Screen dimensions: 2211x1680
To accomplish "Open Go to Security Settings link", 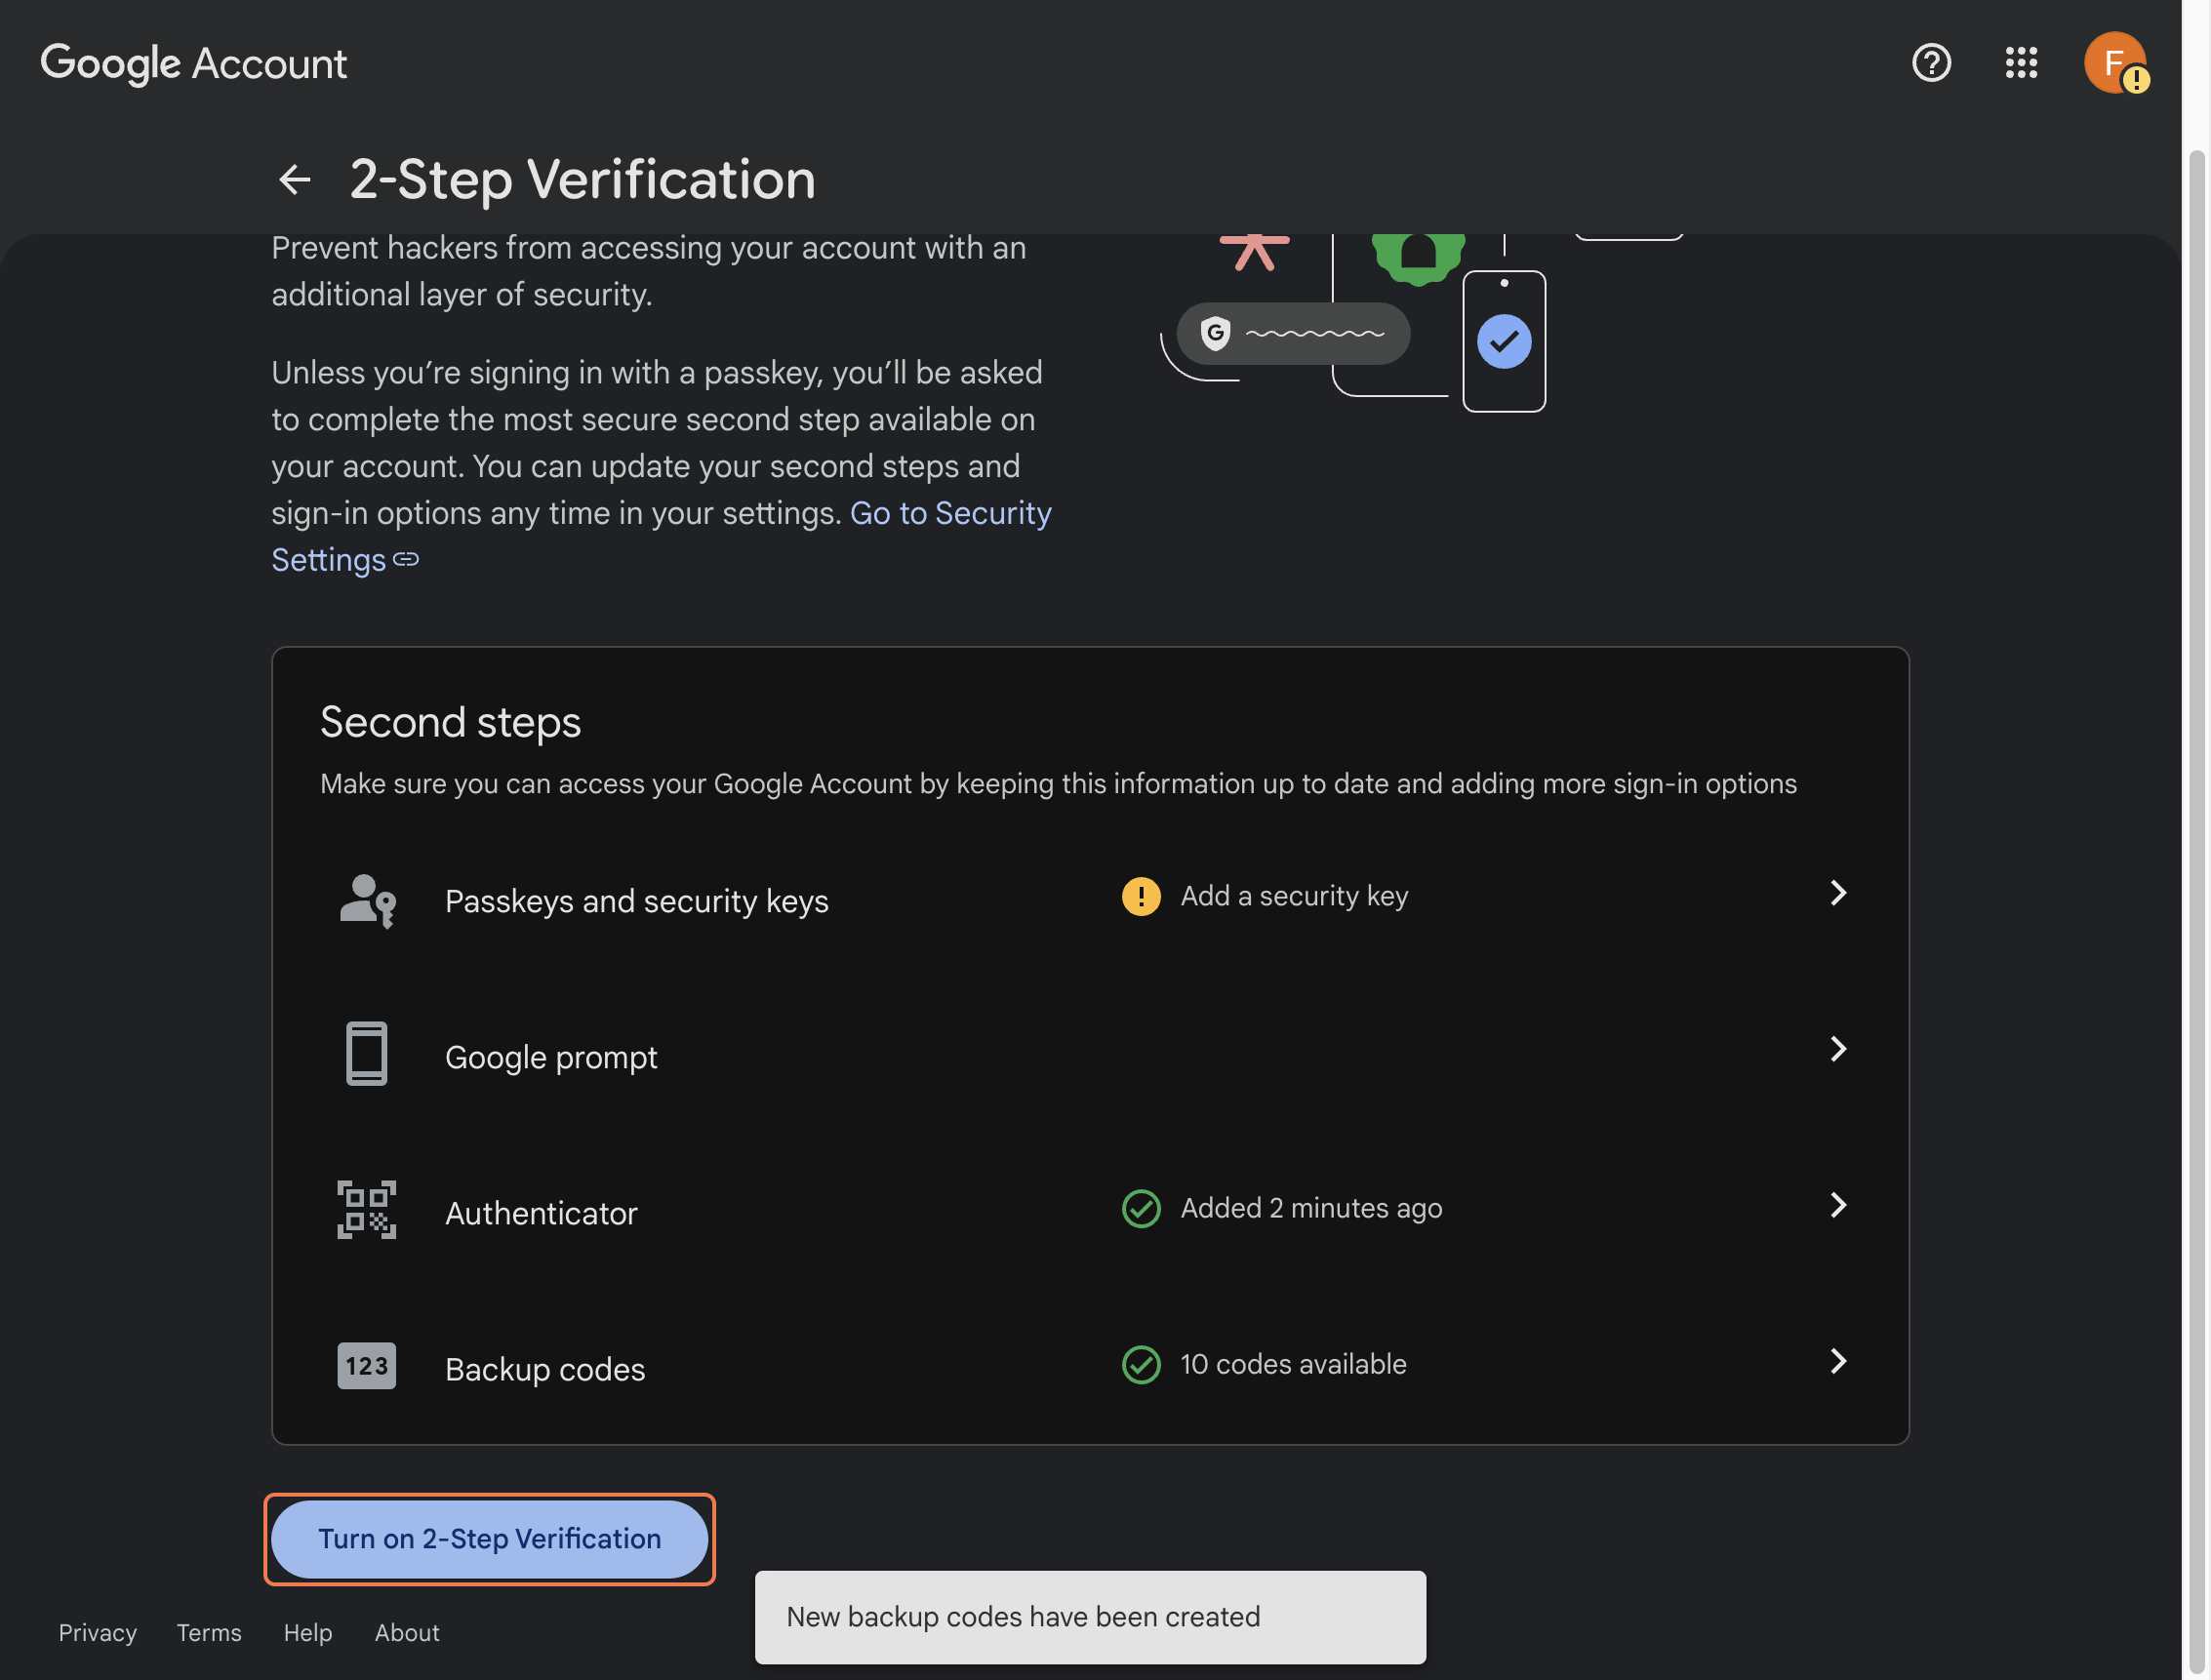I will point(950,513).
